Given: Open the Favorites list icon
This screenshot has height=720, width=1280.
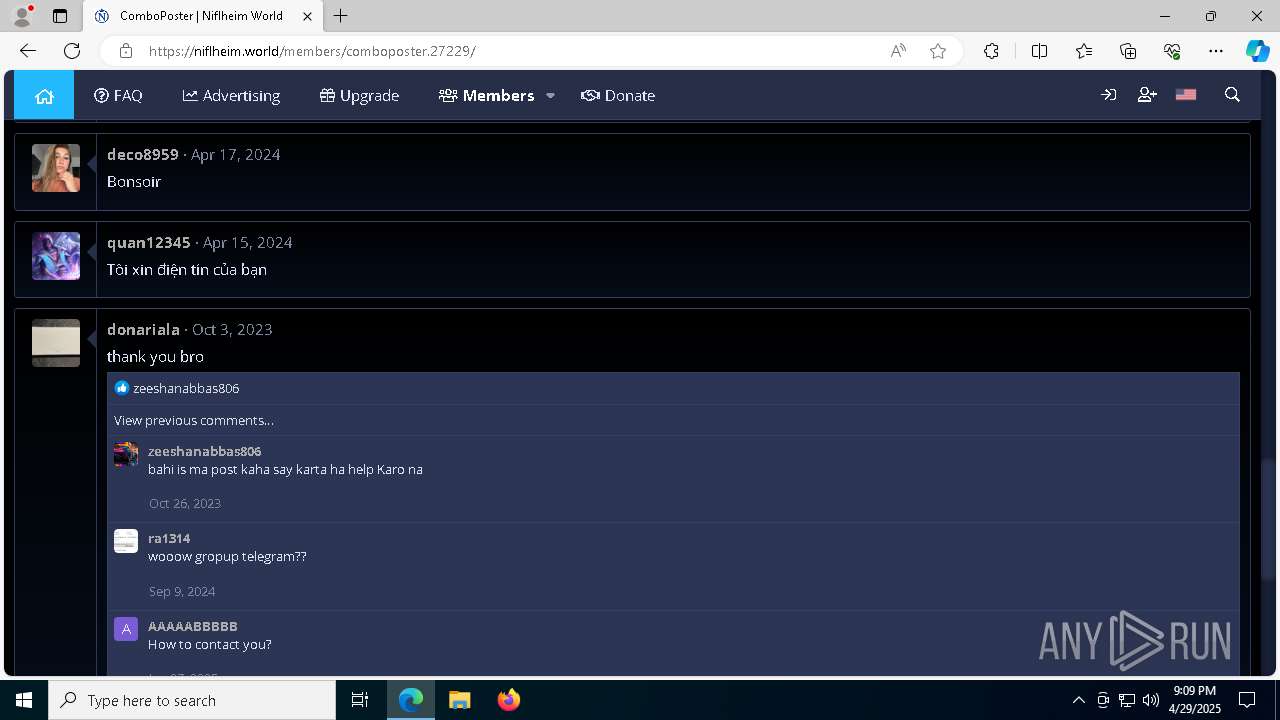Looking at the screenshot, I should (x=1084, y=51).
